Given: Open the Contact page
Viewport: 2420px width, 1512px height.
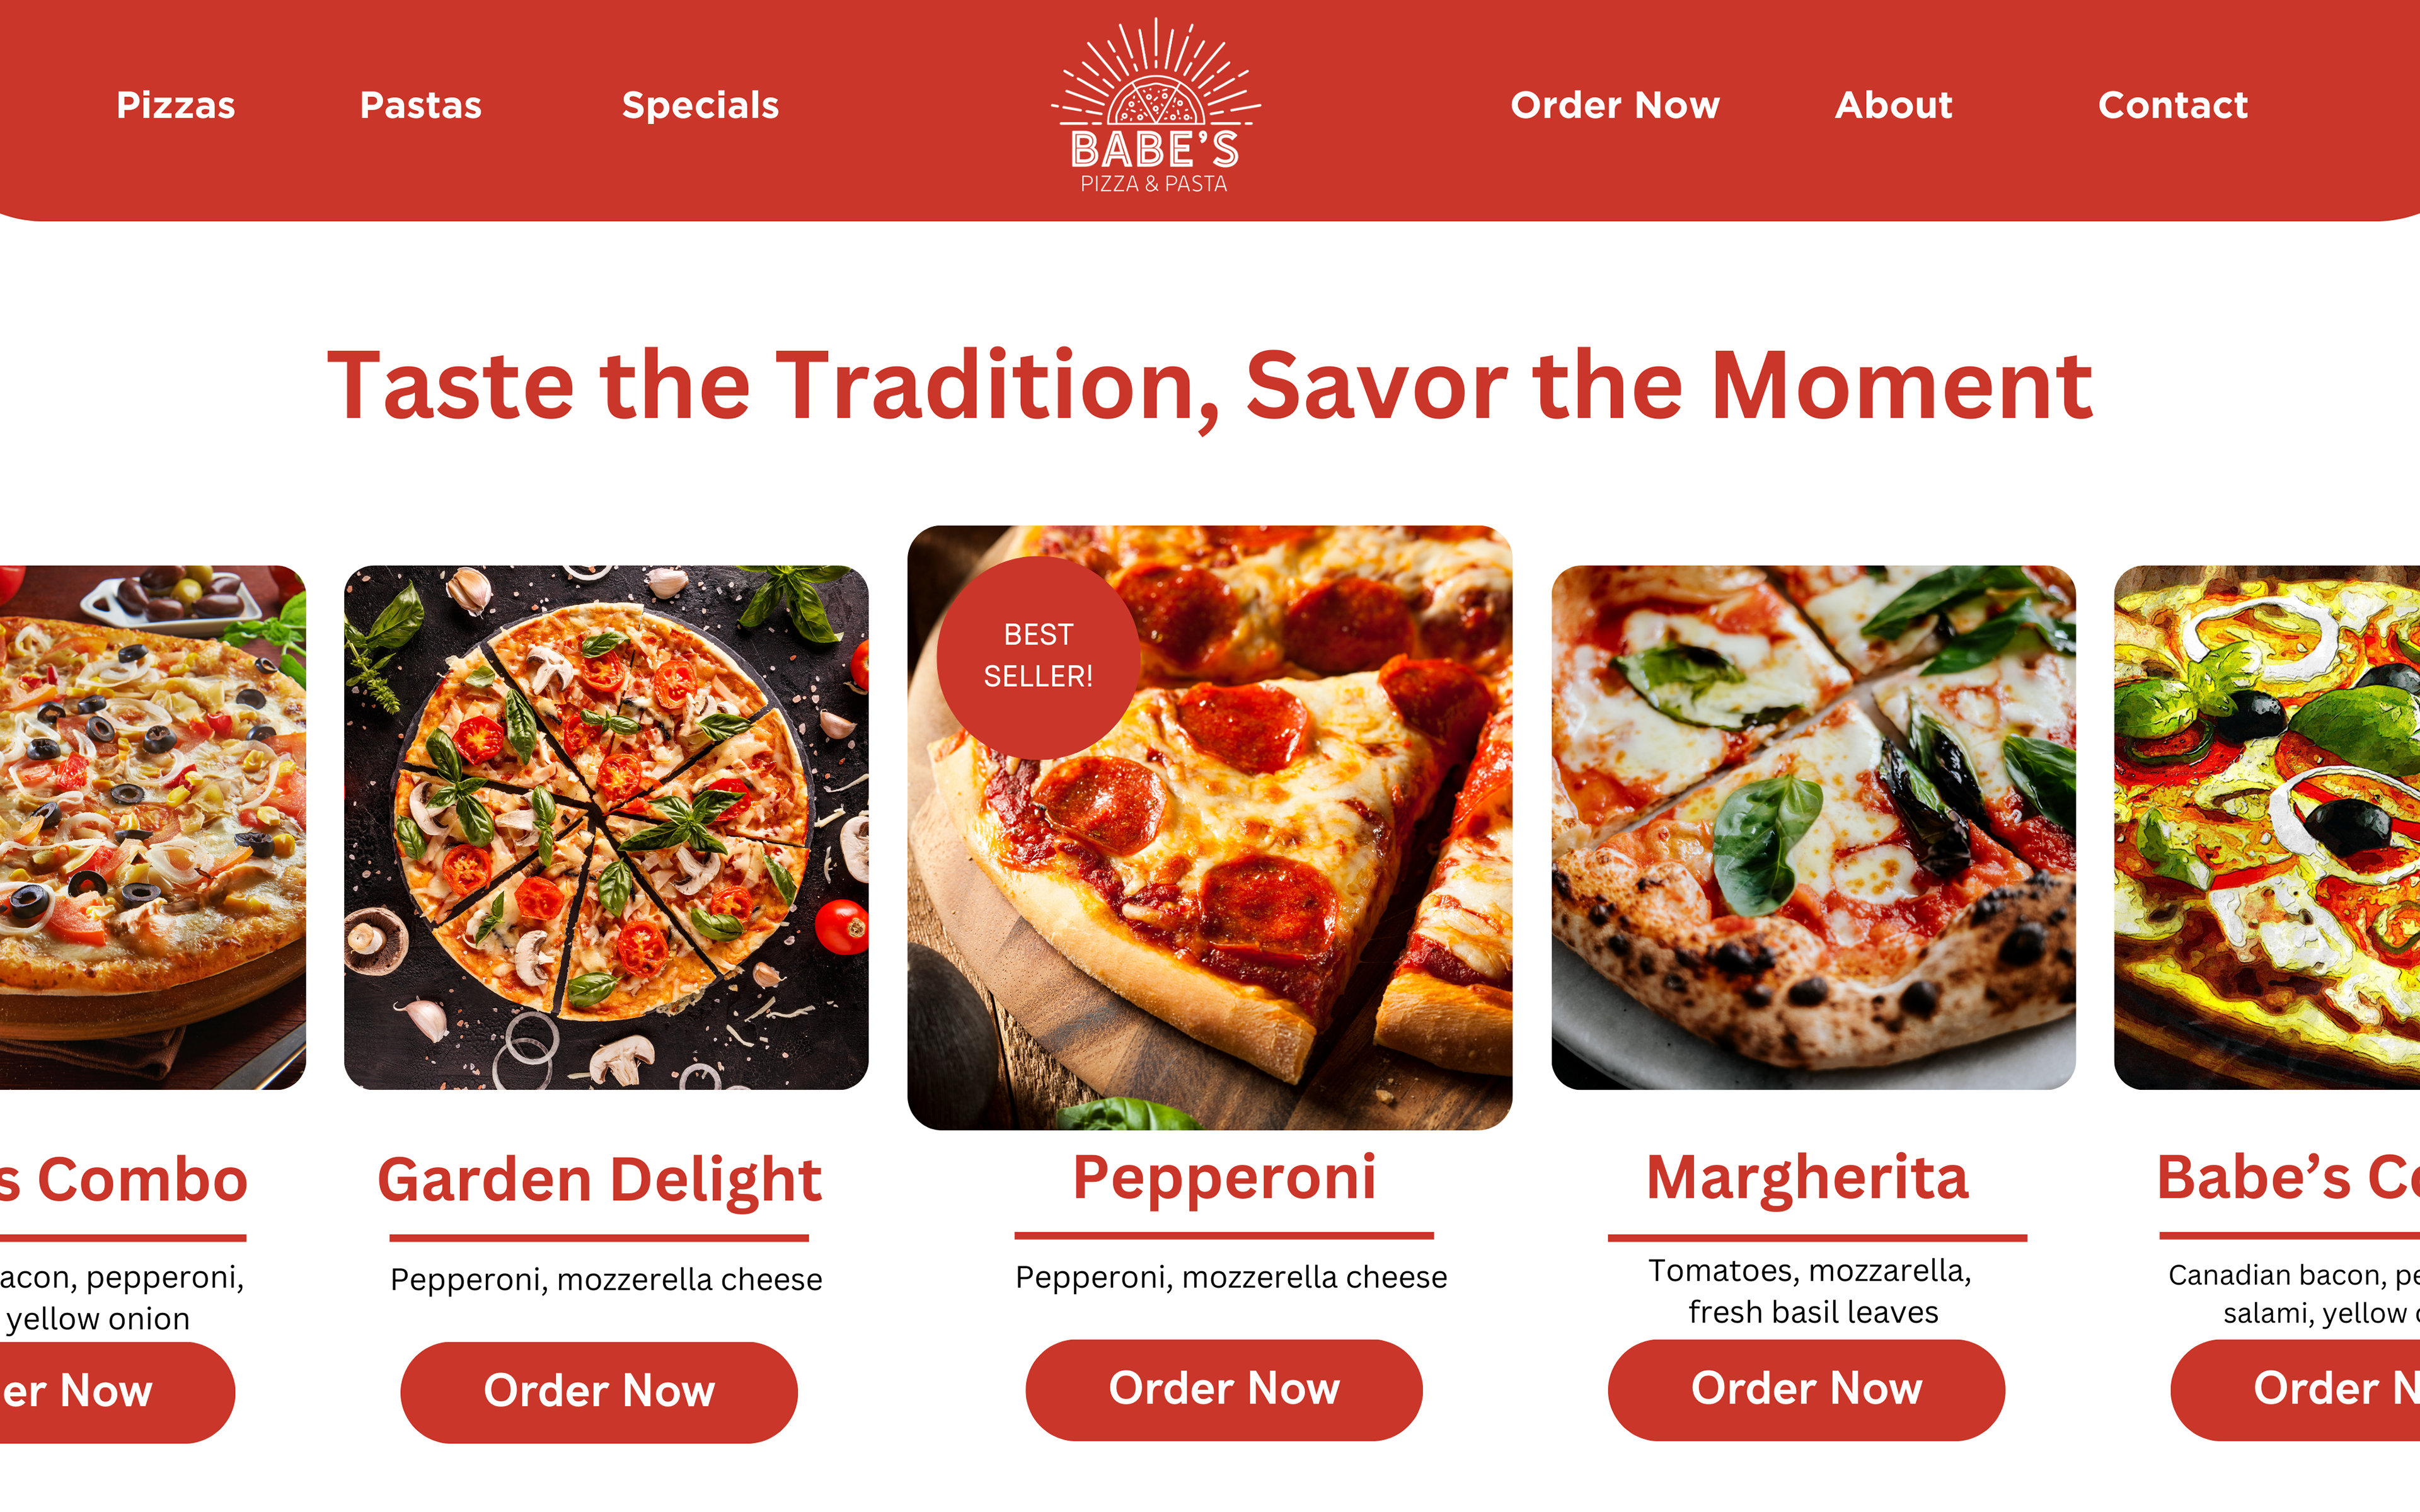Looking at the screenshot, I should click(x=2172, y=105).
